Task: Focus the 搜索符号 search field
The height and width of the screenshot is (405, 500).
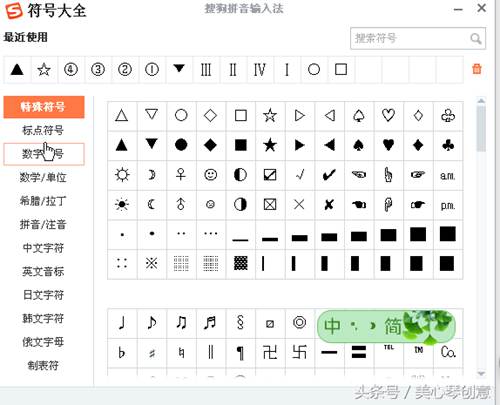Action: pyautogui.click(x=418, y=39)
